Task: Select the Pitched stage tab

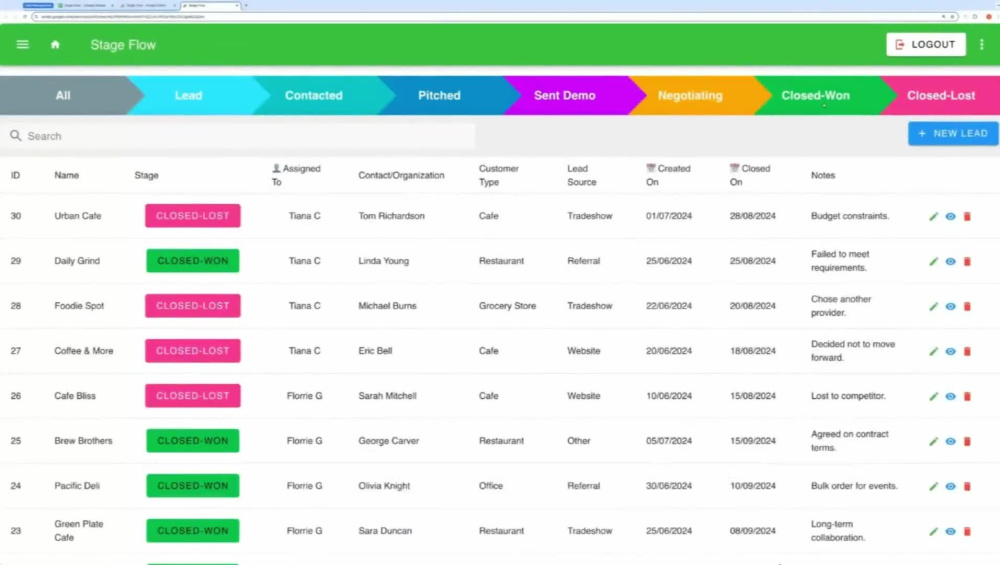Action: 439,96
